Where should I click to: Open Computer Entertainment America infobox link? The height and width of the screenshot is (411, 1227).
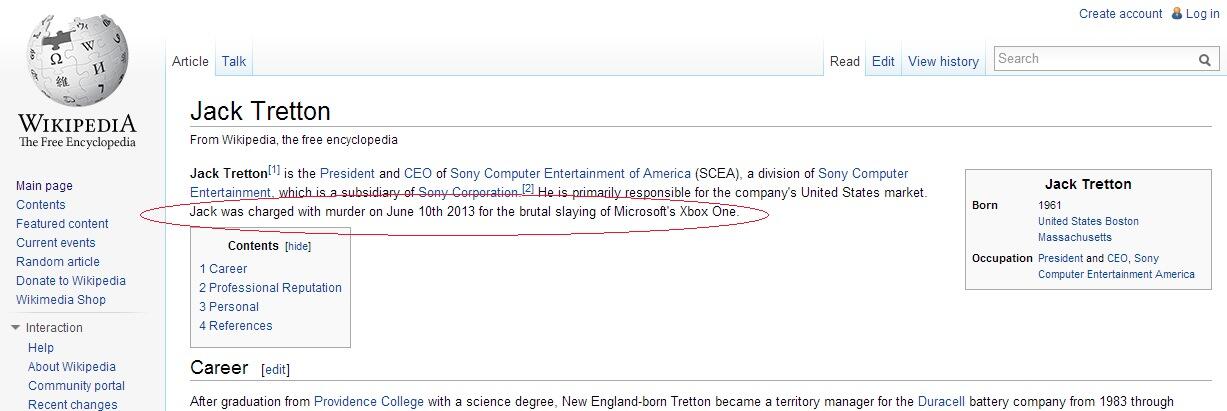[1116, 275]
